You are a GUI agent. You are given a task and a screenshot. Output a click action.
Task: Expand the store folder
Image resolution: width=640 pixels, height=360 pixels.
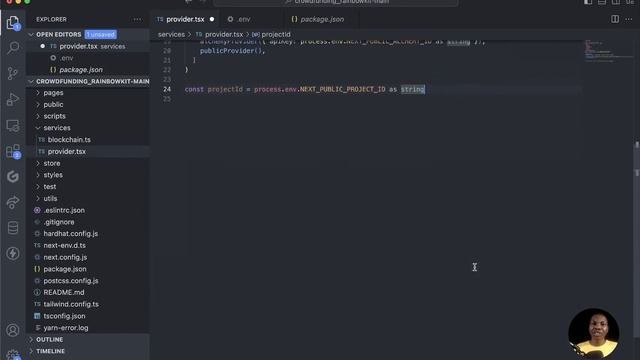[x=52, y=163]
